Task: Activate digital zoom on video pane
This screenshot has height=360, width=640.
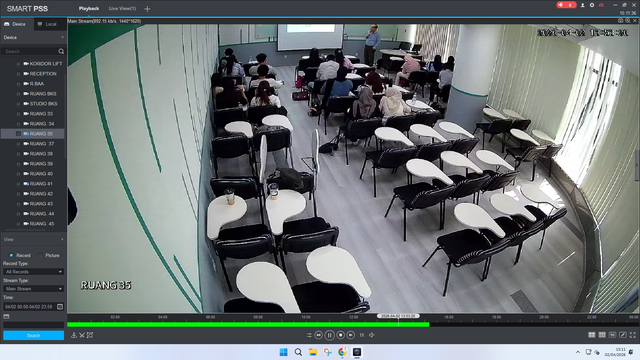Action: coord(628,20)
